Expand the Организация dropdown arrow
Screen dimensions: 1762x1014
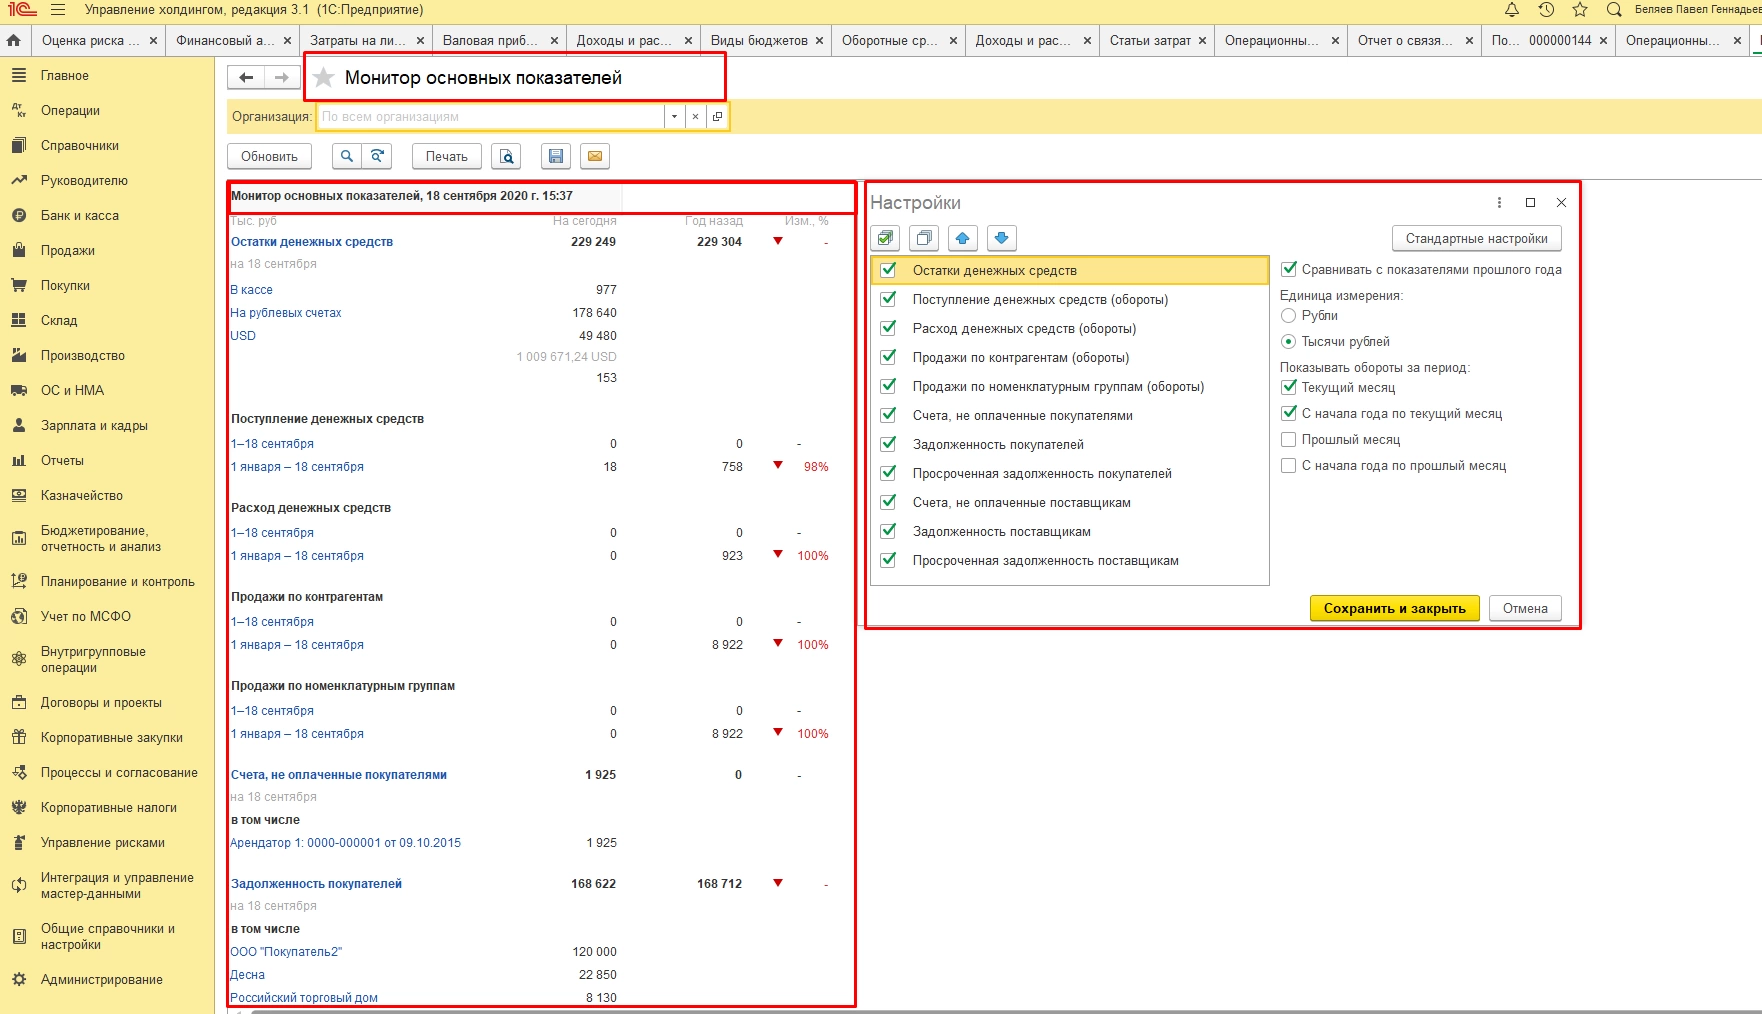coord(674,117)
